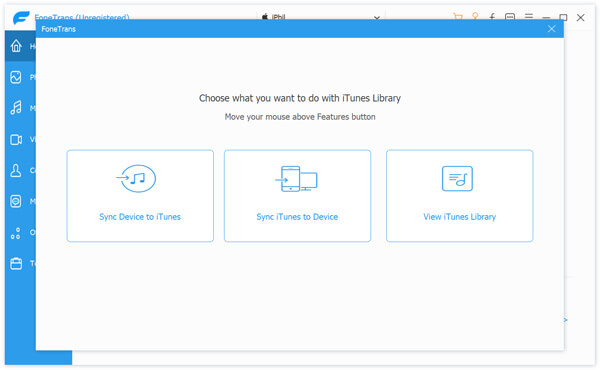Minimize the main FoneTrans window
Screen dimensions: 600x370
[x=546, y=17]
